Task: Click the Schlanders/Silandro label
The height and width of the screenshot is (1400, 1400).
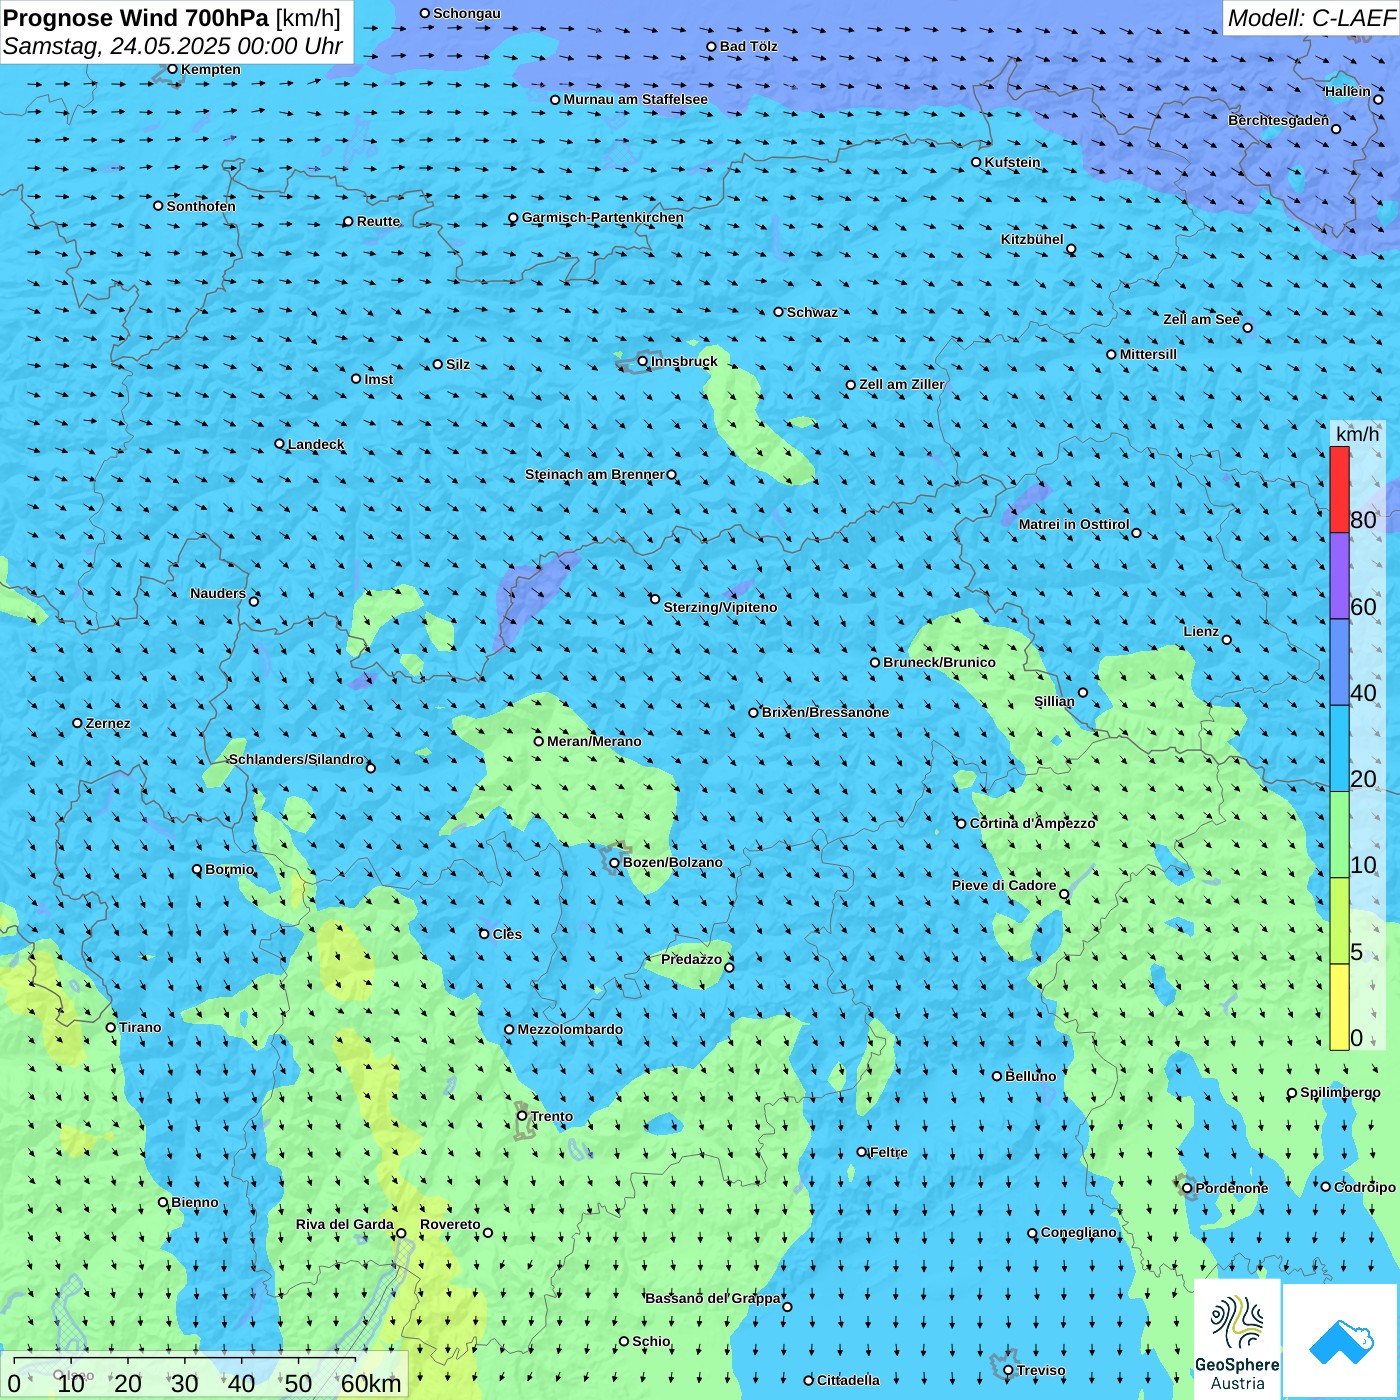Action: point(296,759)
